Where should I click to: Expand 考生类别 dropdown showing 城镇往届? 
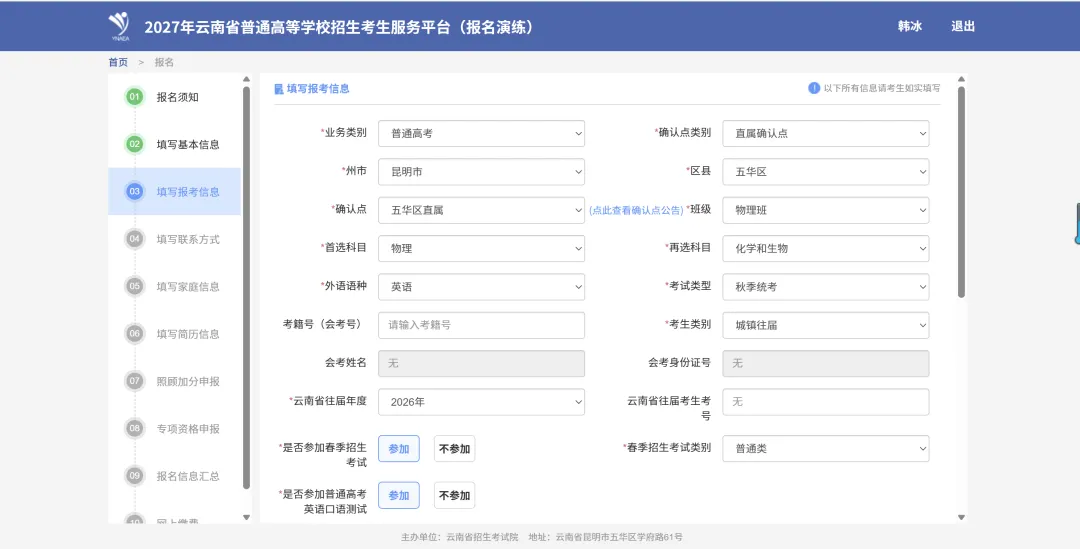(826, 325)
